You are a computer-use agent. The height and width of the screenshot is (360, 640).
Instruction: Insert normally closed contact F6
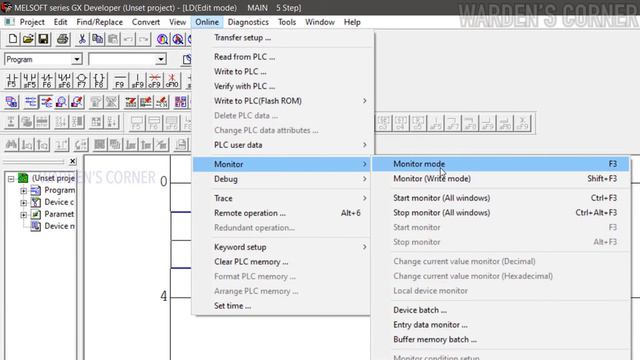tap(47, 80)
